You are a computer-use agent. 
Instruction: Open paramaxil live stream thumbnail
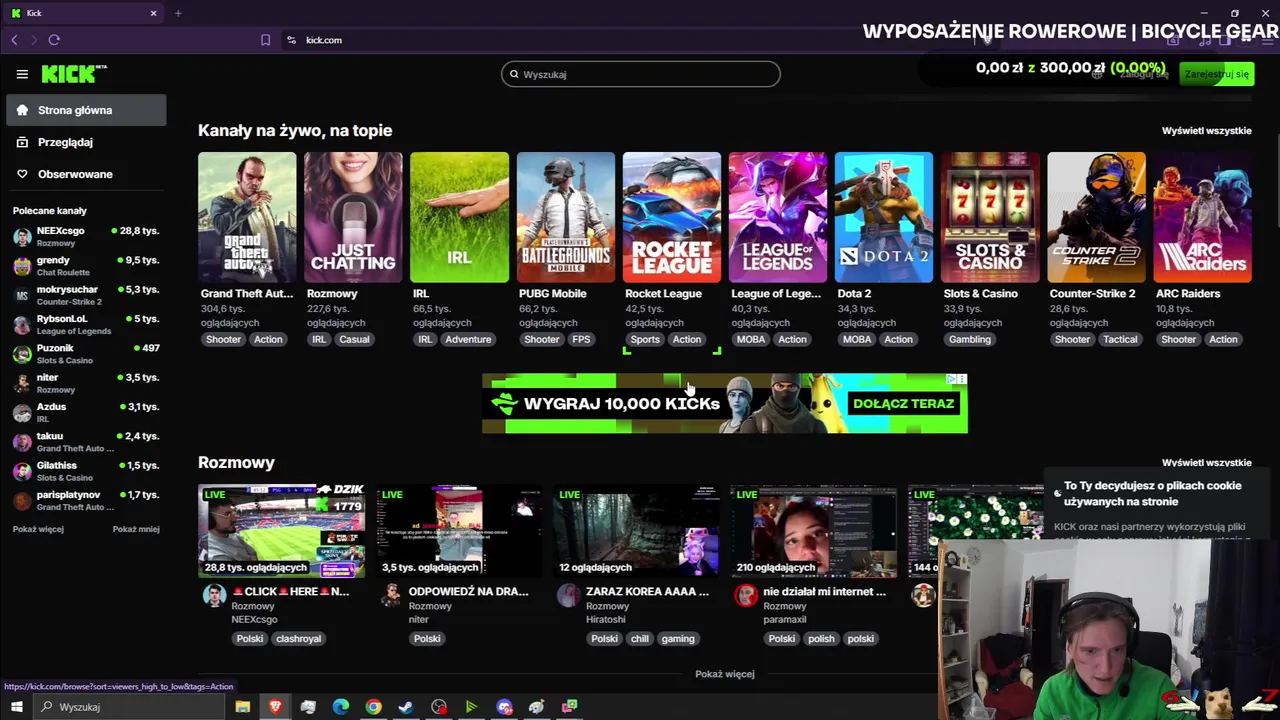tap(813, 531)
